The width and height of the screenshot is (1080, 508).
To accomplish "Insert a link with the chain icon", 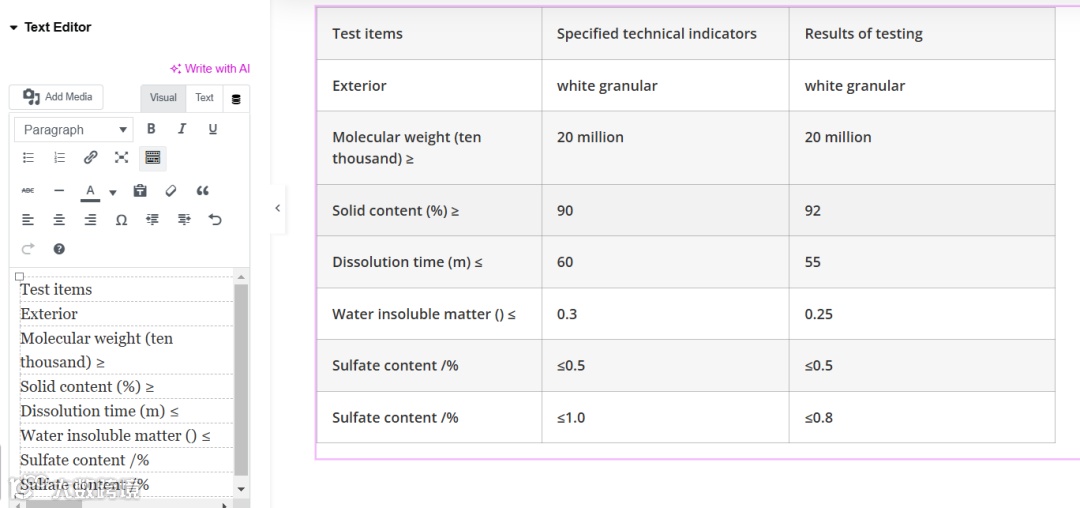I will [90, 158].
